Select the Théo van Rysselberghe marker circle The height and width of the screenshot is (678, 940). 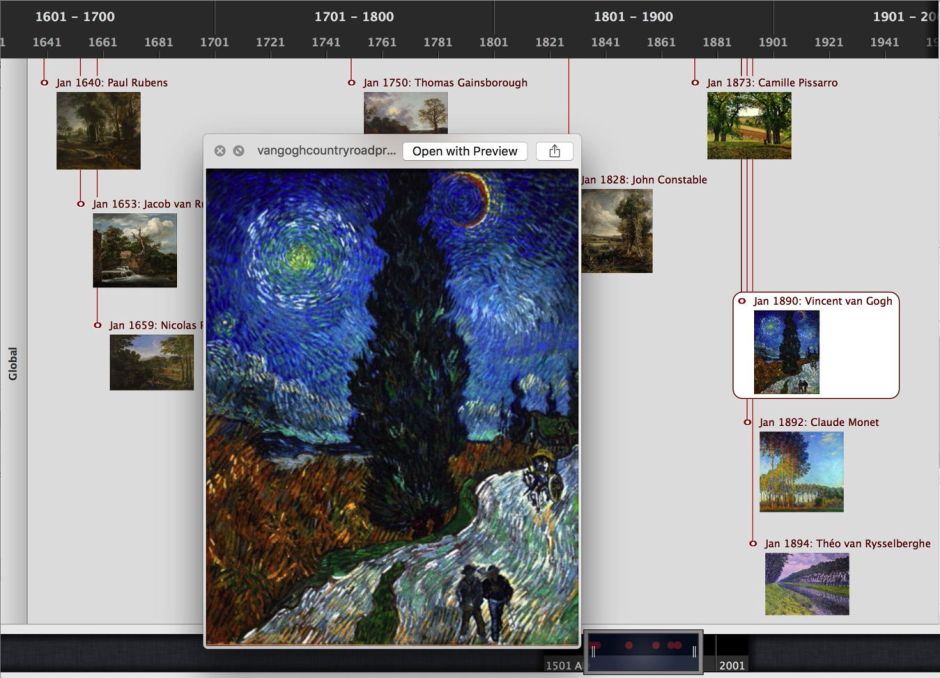pos(753,543)
